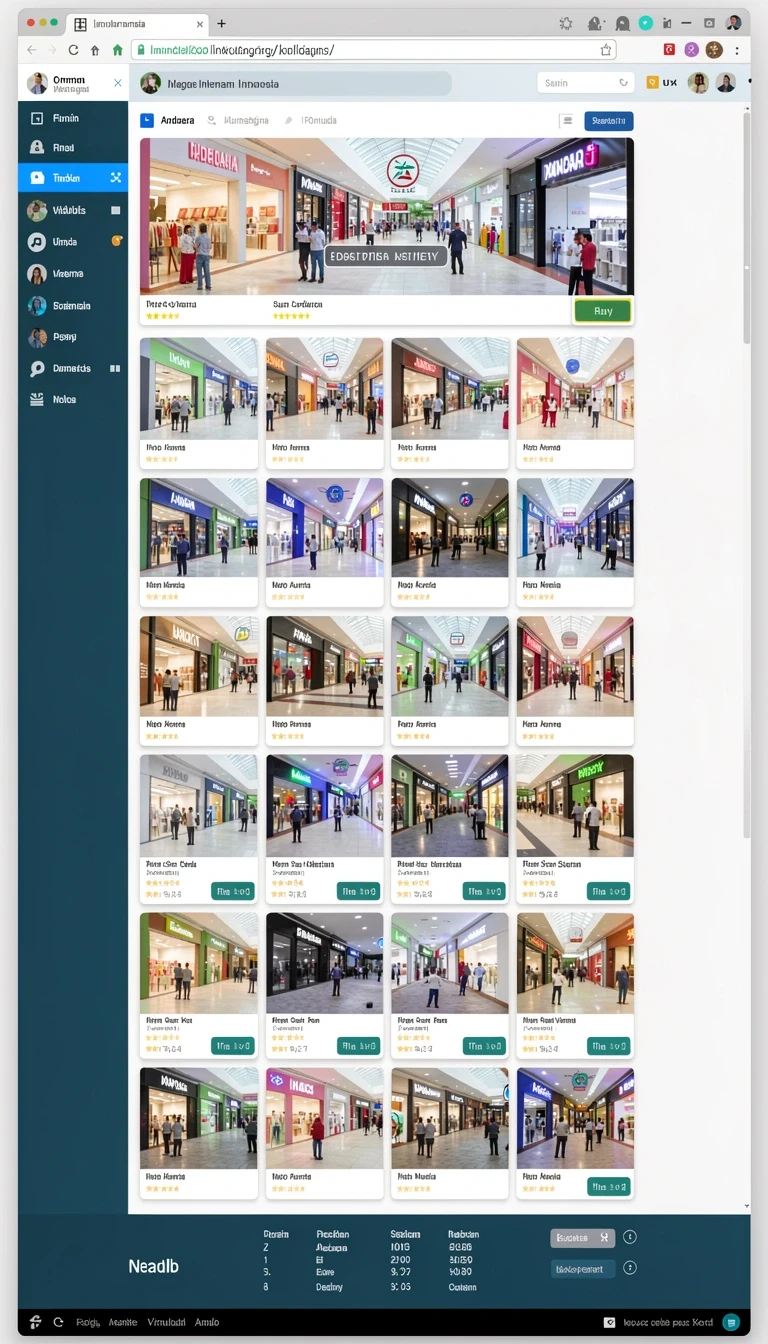Click the browser address bar
768x1344 pixels.
(x=374, y=49)
